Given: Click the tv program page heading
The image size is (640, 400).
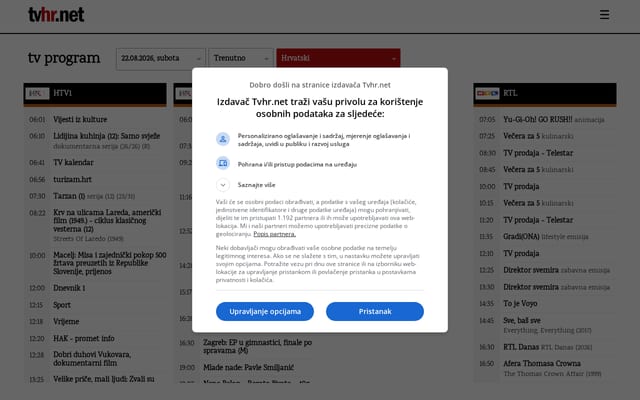Looking at the screenshot, I should (x=64, y=58).
